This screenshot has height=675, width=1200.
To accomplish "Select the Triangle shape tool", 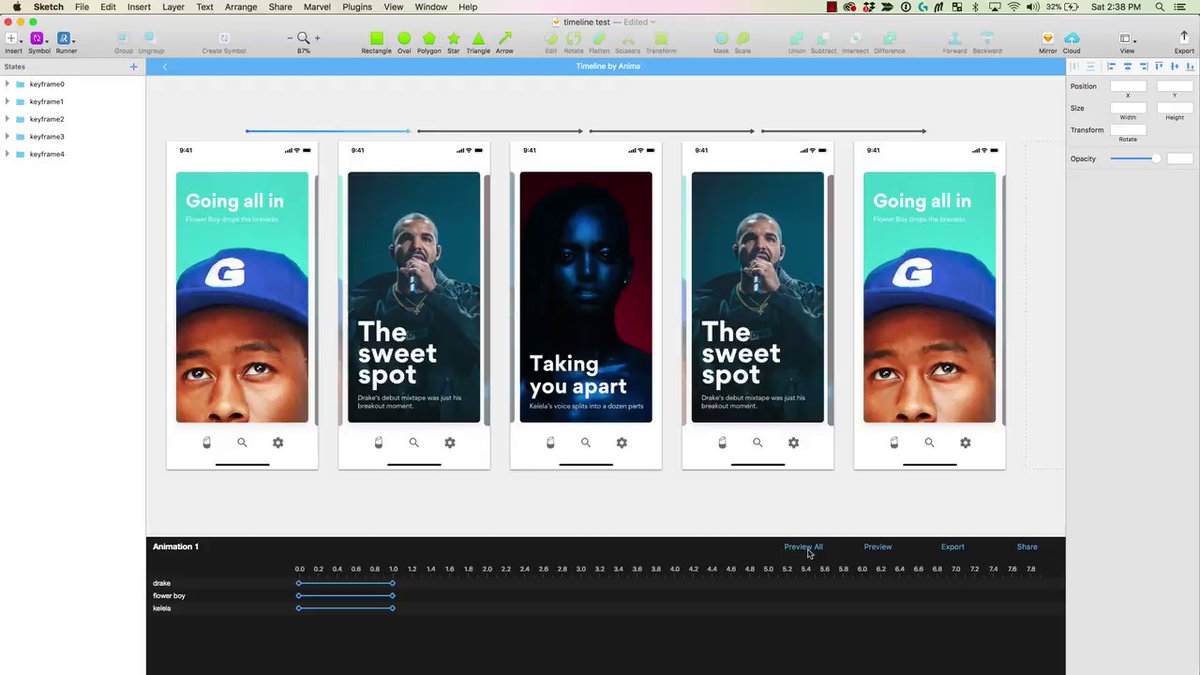I will tap(478, 39).
